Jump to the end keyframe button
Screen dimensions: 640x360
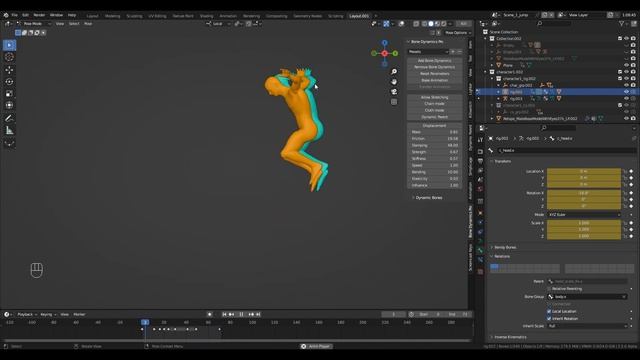coord(258,314)
